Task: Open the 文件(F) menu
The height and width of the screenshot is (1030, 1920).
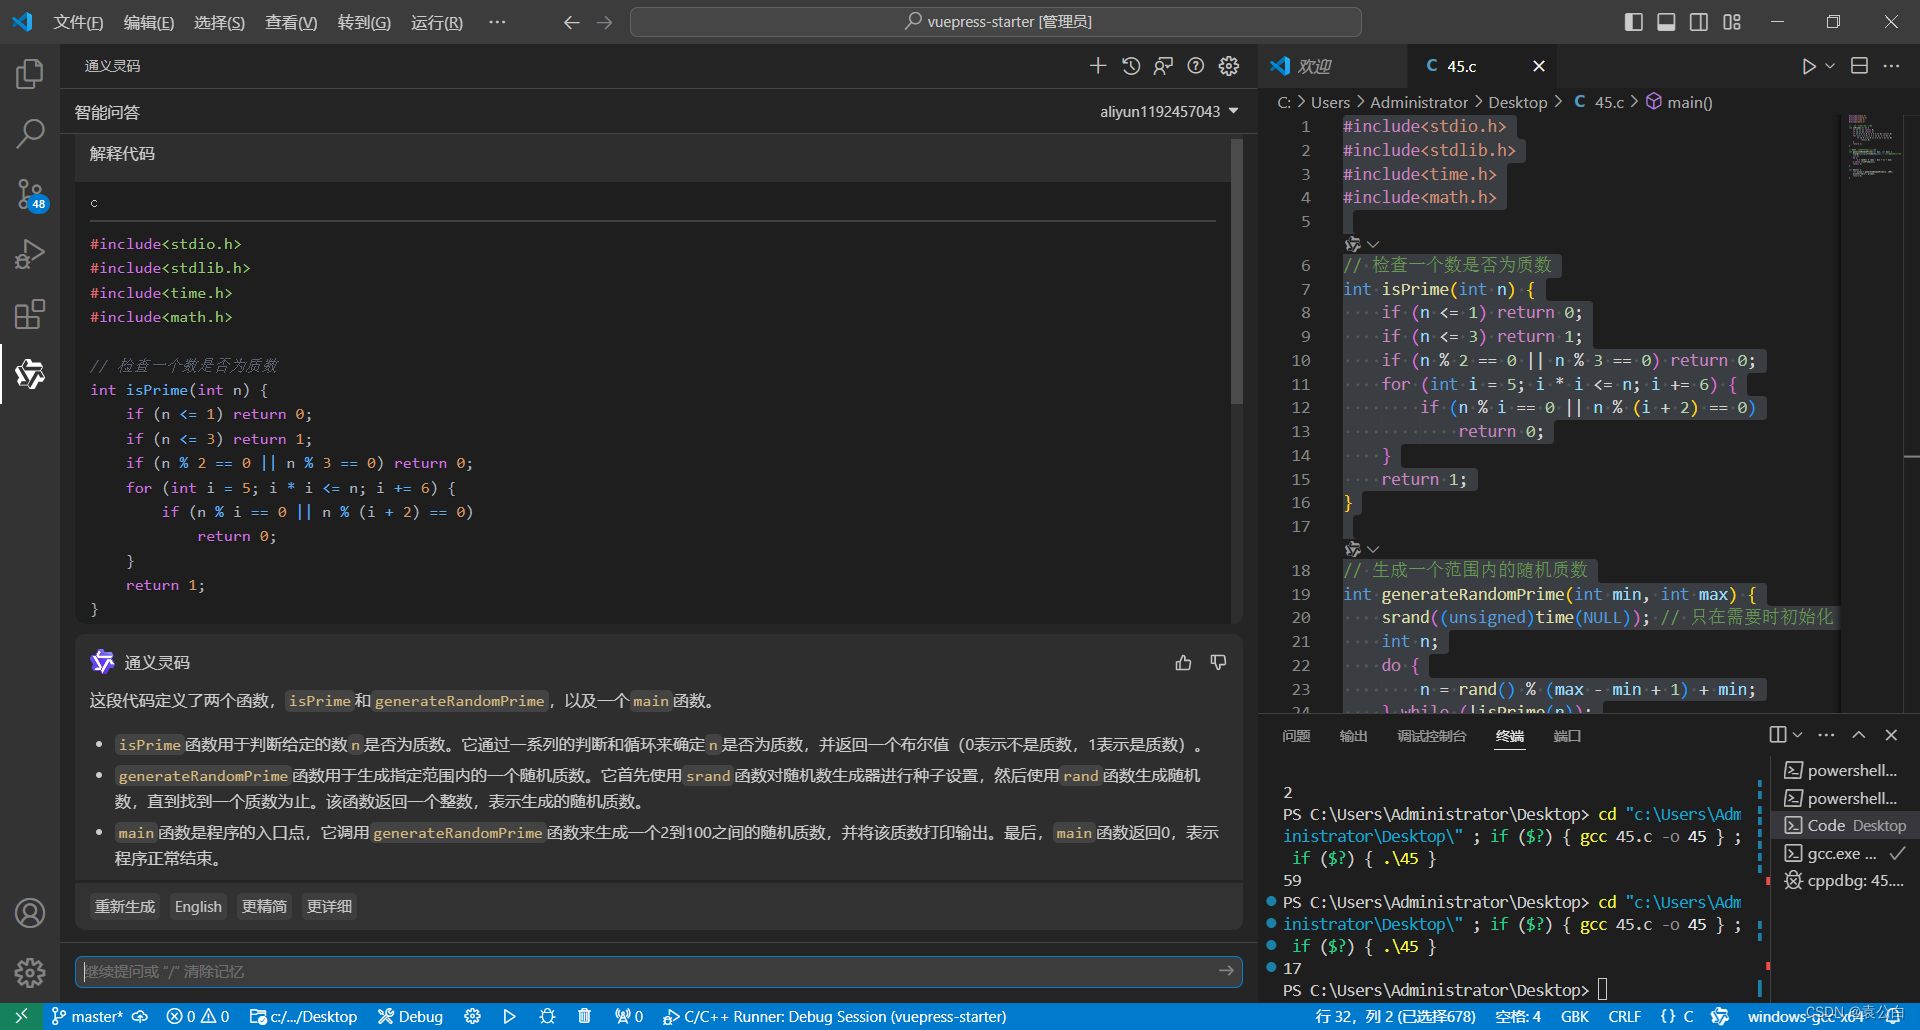Action: pos(78,22)
